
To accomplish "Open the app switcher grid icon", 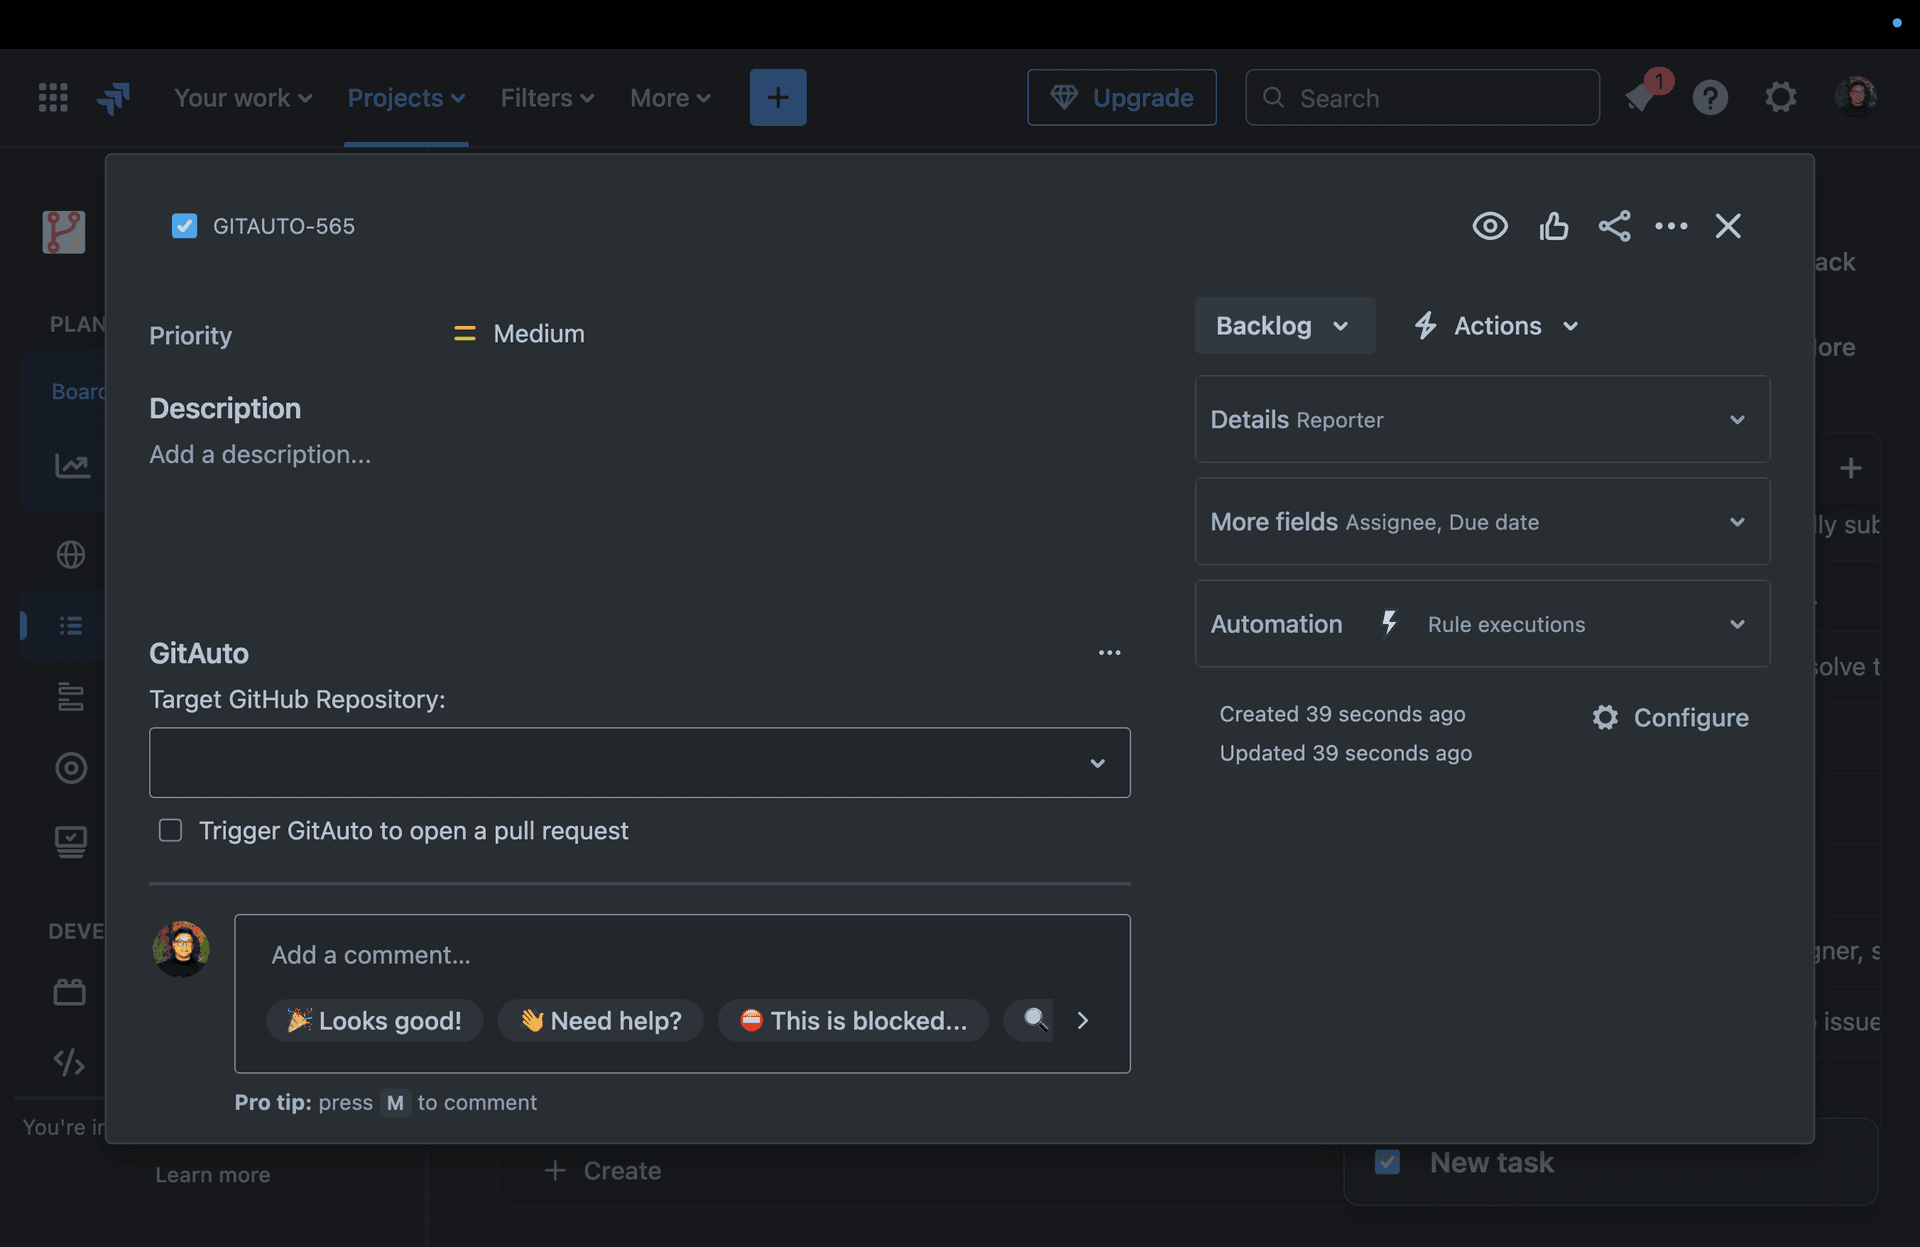I will [52, 97].
